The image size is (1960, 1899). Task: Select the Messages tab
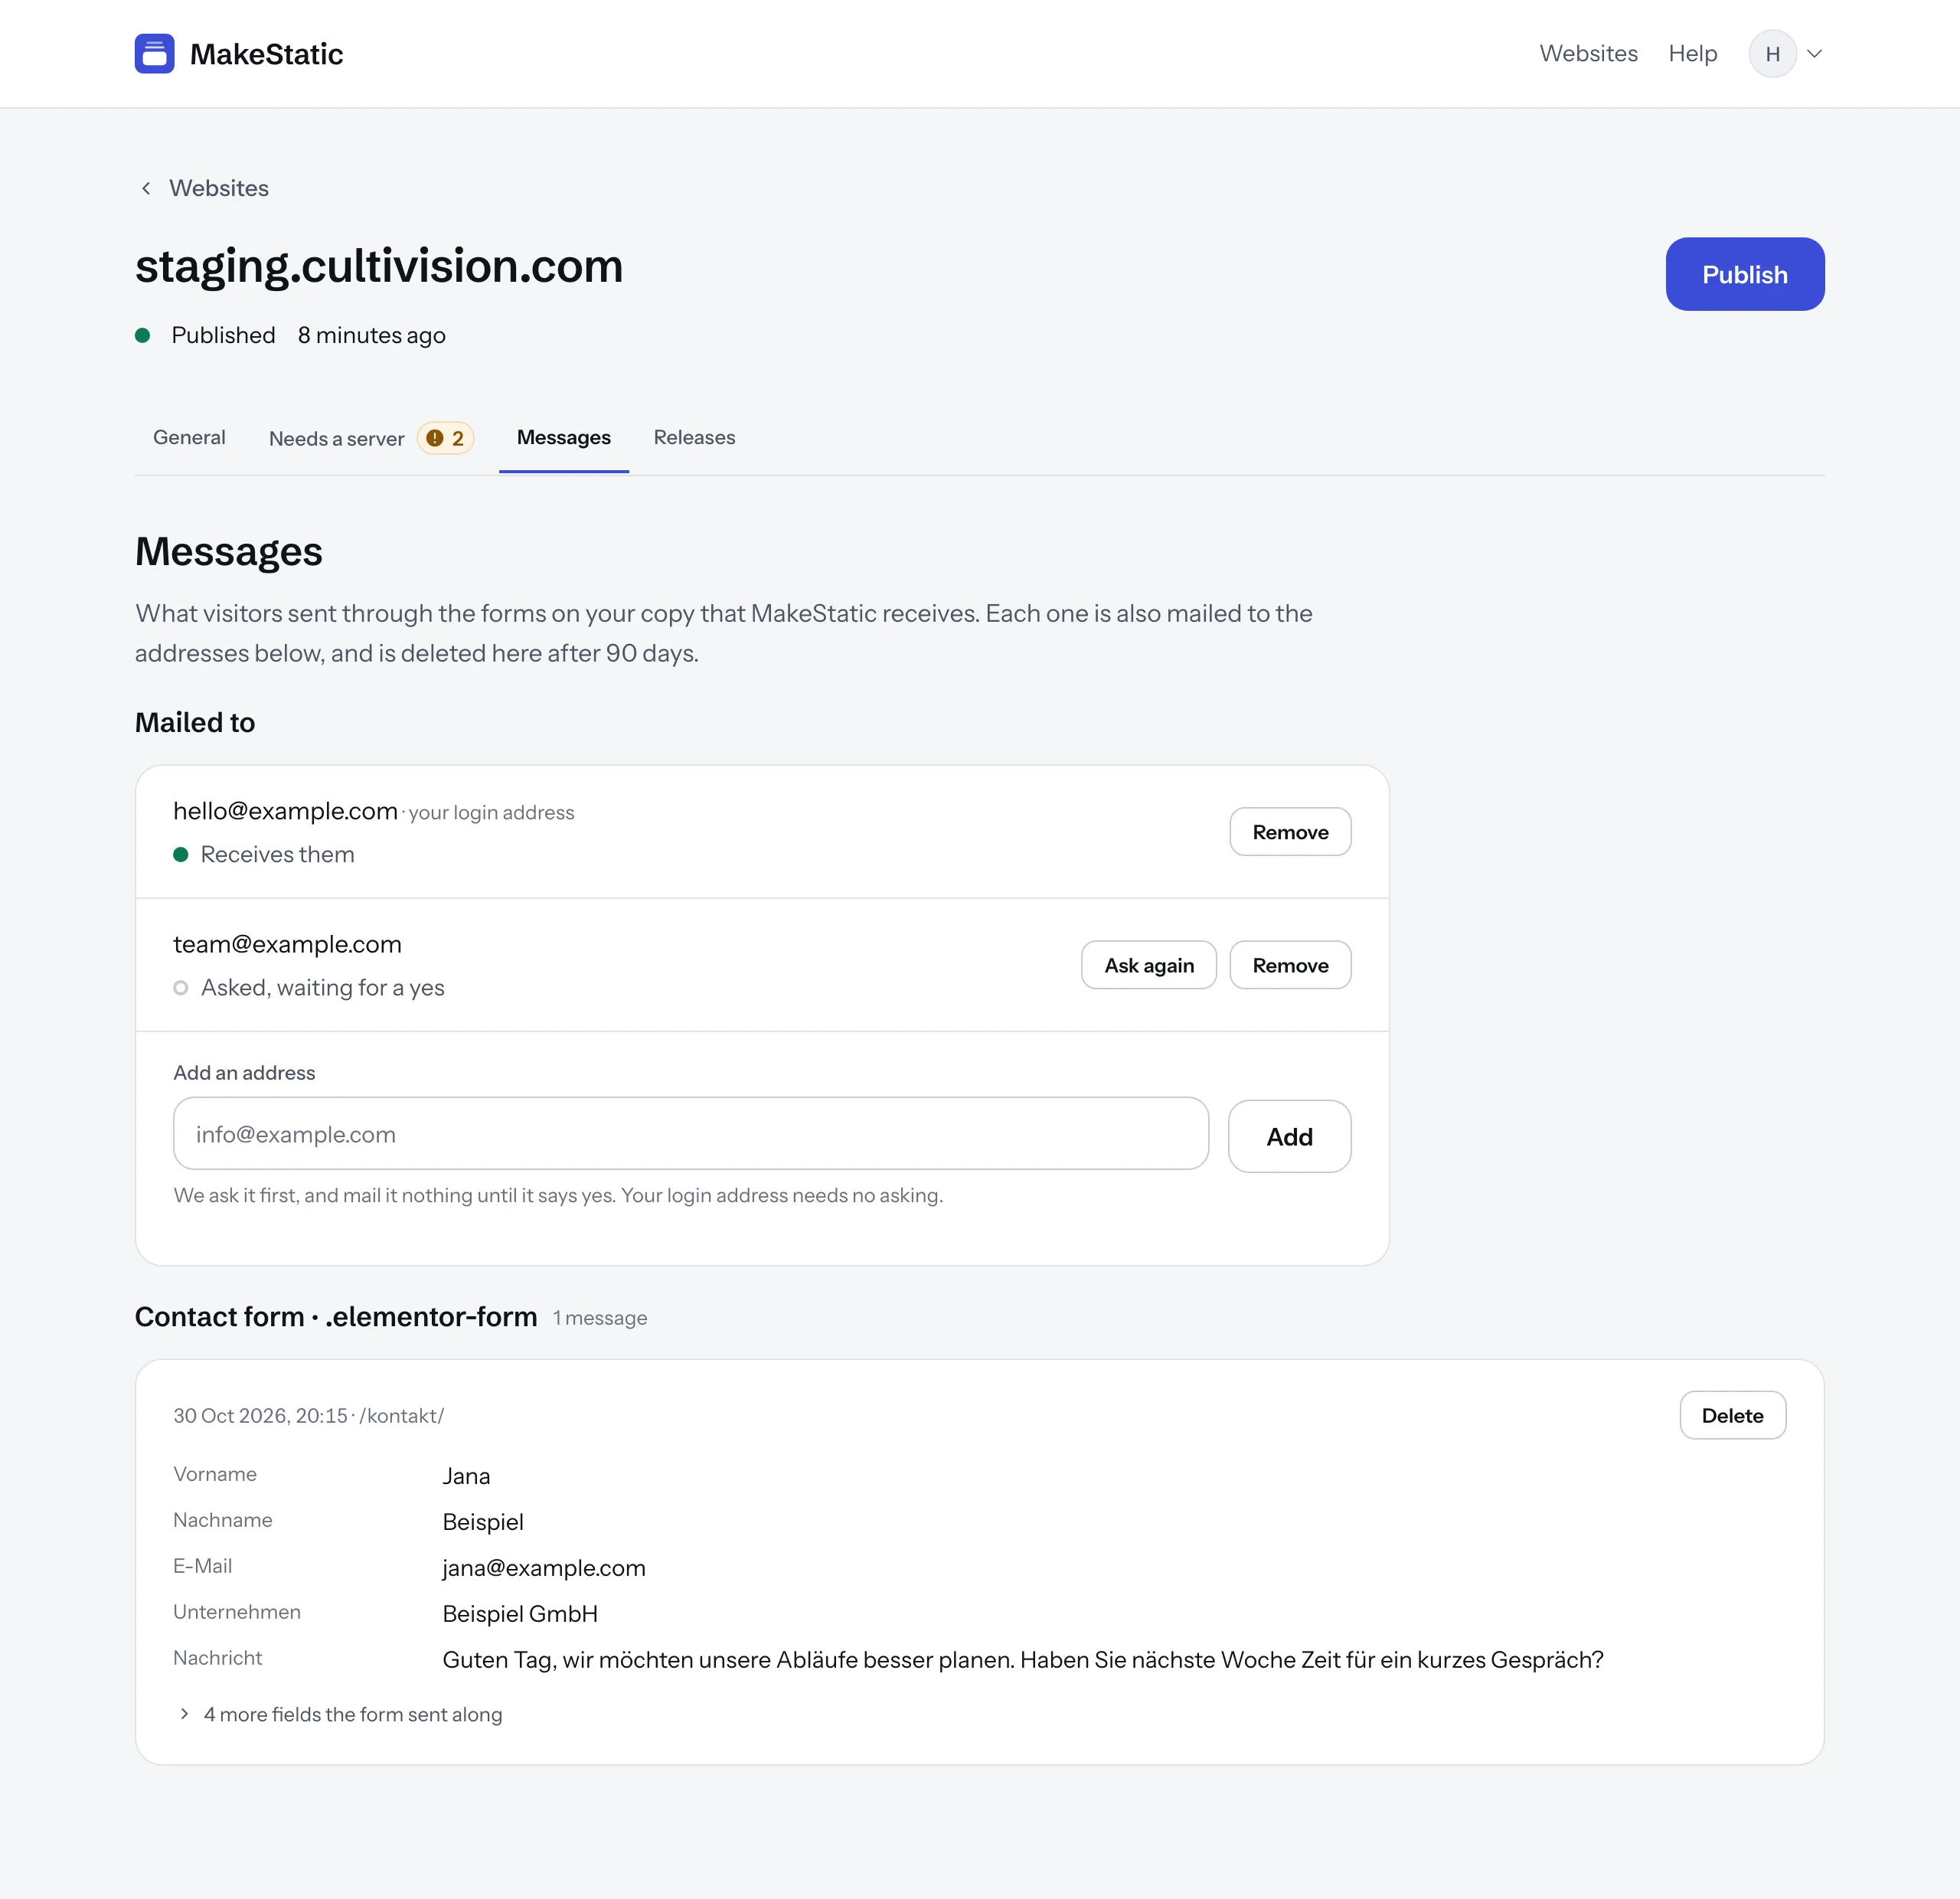[564, 437]
